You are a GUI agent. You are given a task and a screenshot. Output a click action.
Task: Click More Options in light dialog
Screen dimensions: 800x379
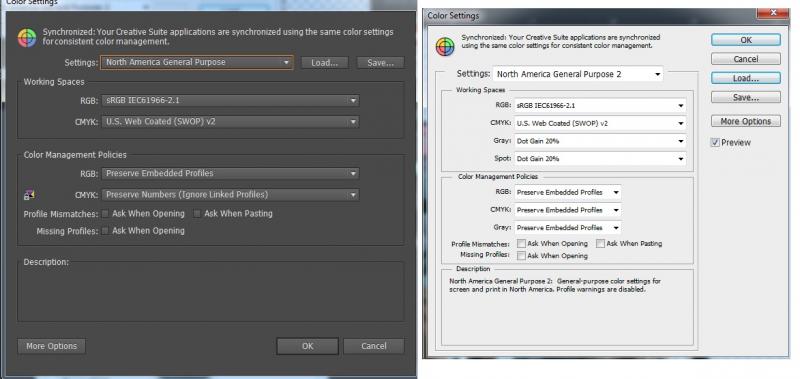(746, 121)
